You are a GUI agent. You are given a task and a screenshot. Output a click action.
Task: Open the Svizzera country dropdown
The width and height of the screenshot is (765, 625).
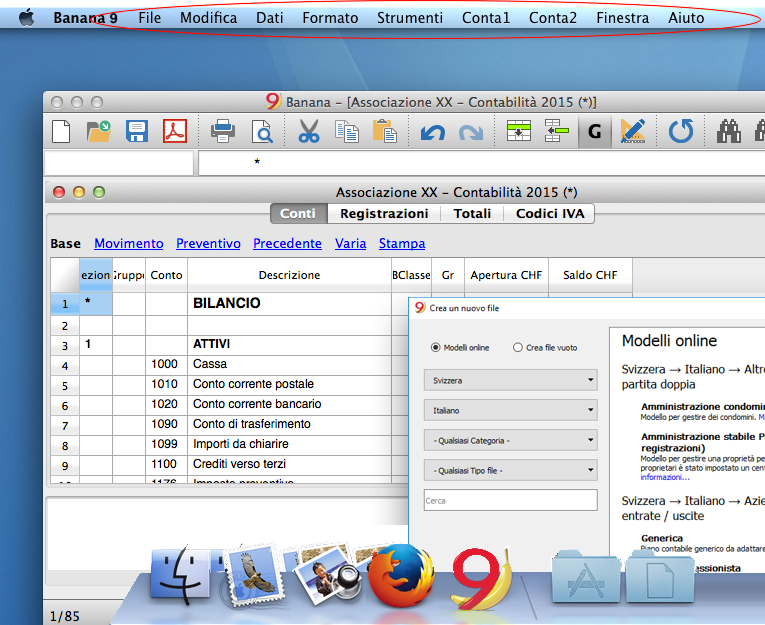tap(511, 380)
